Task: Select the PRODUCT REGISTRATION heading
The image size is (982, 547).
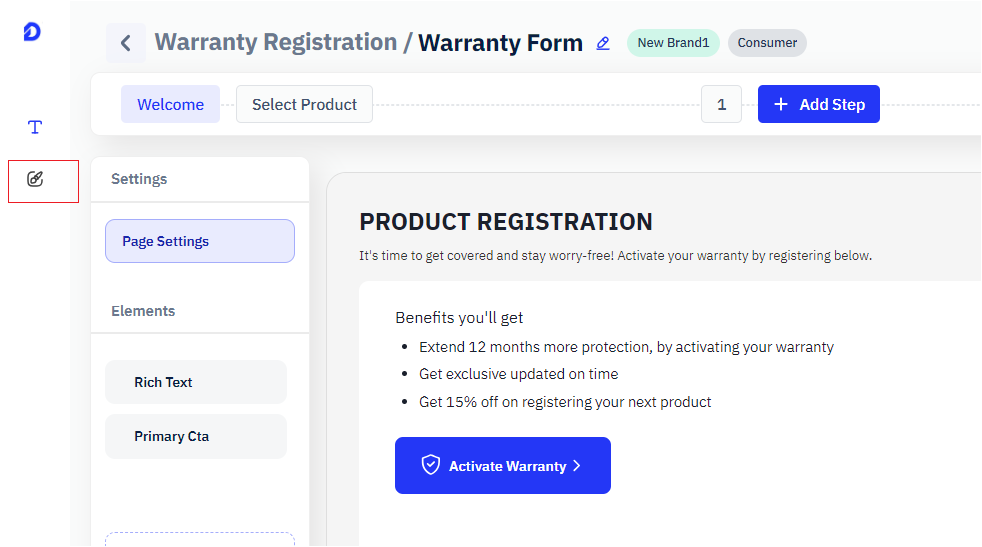Action: 506,222
